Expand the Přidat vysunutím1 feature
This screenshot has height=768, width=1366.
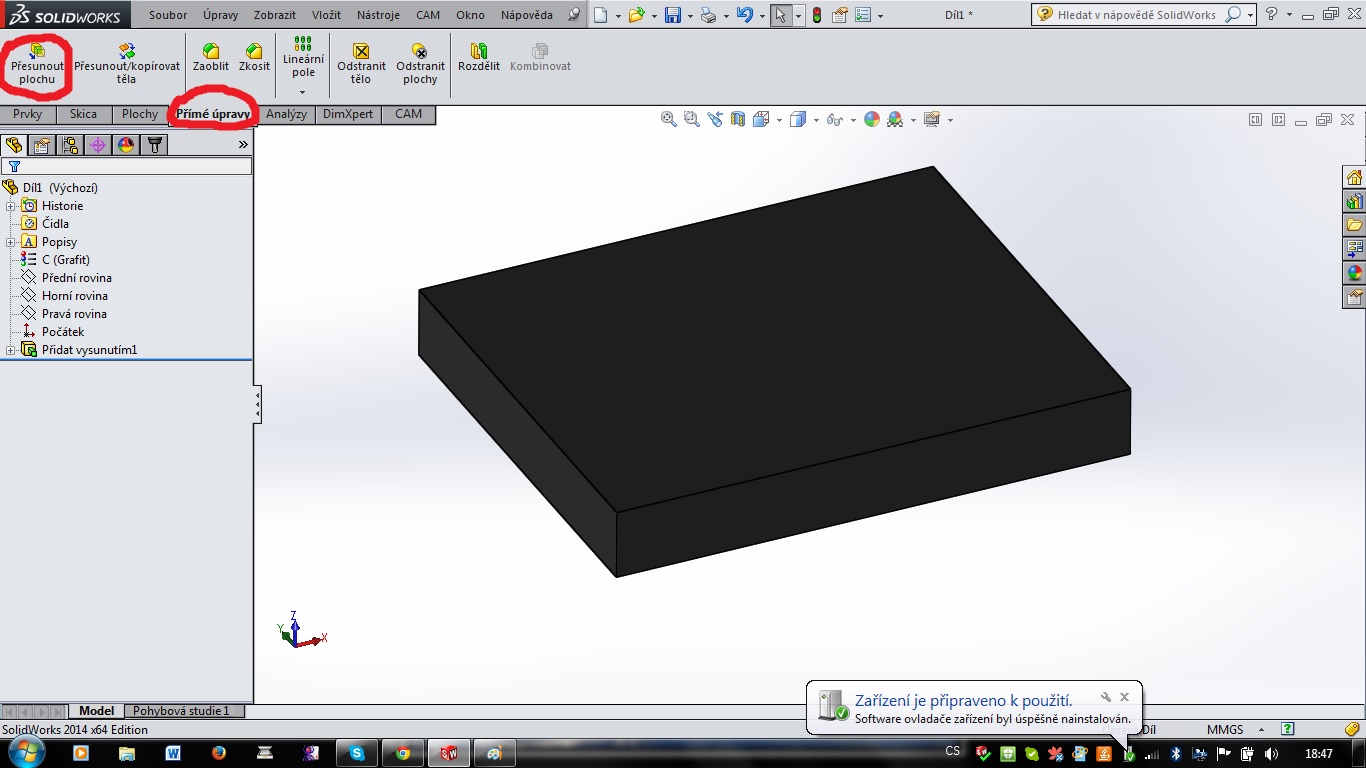[11, 350]
